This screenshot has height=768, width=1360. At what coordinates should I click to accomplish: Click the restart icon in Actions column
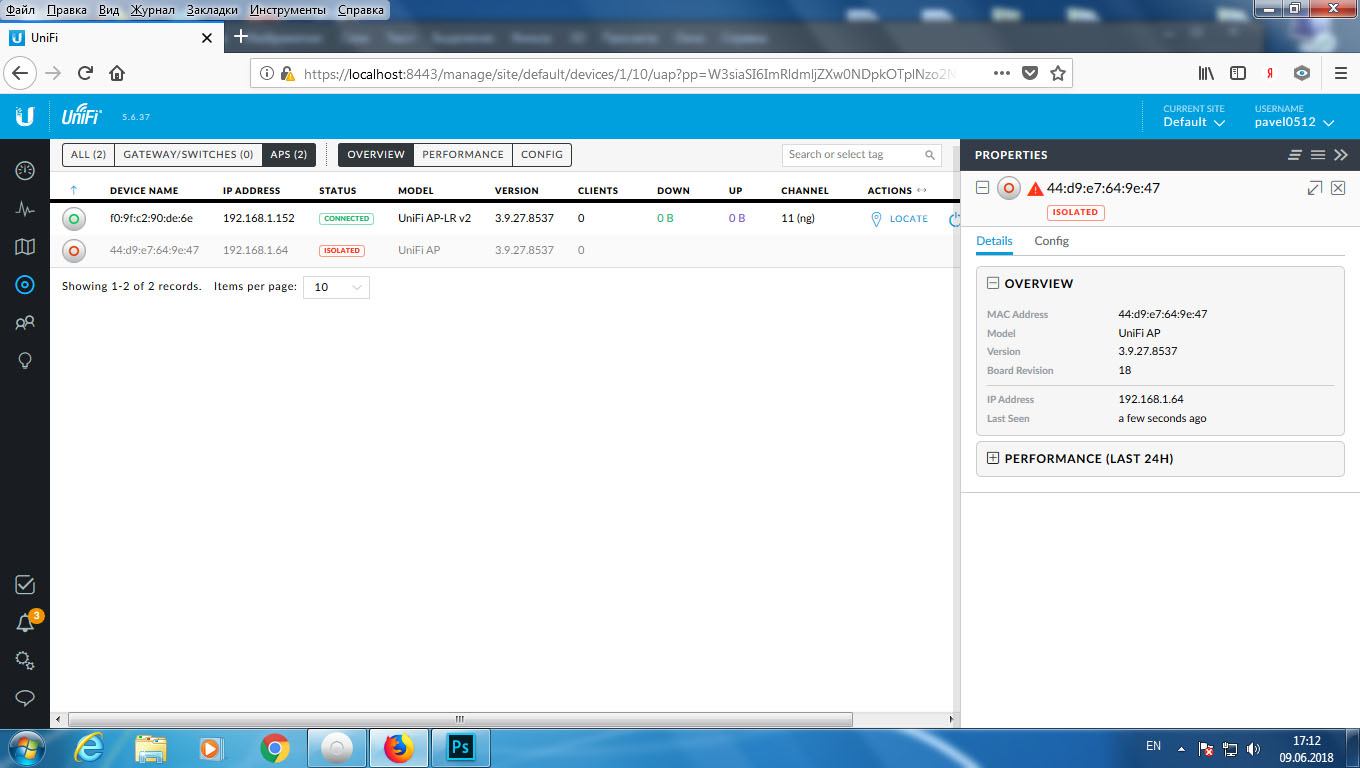(x=954, y=218)
